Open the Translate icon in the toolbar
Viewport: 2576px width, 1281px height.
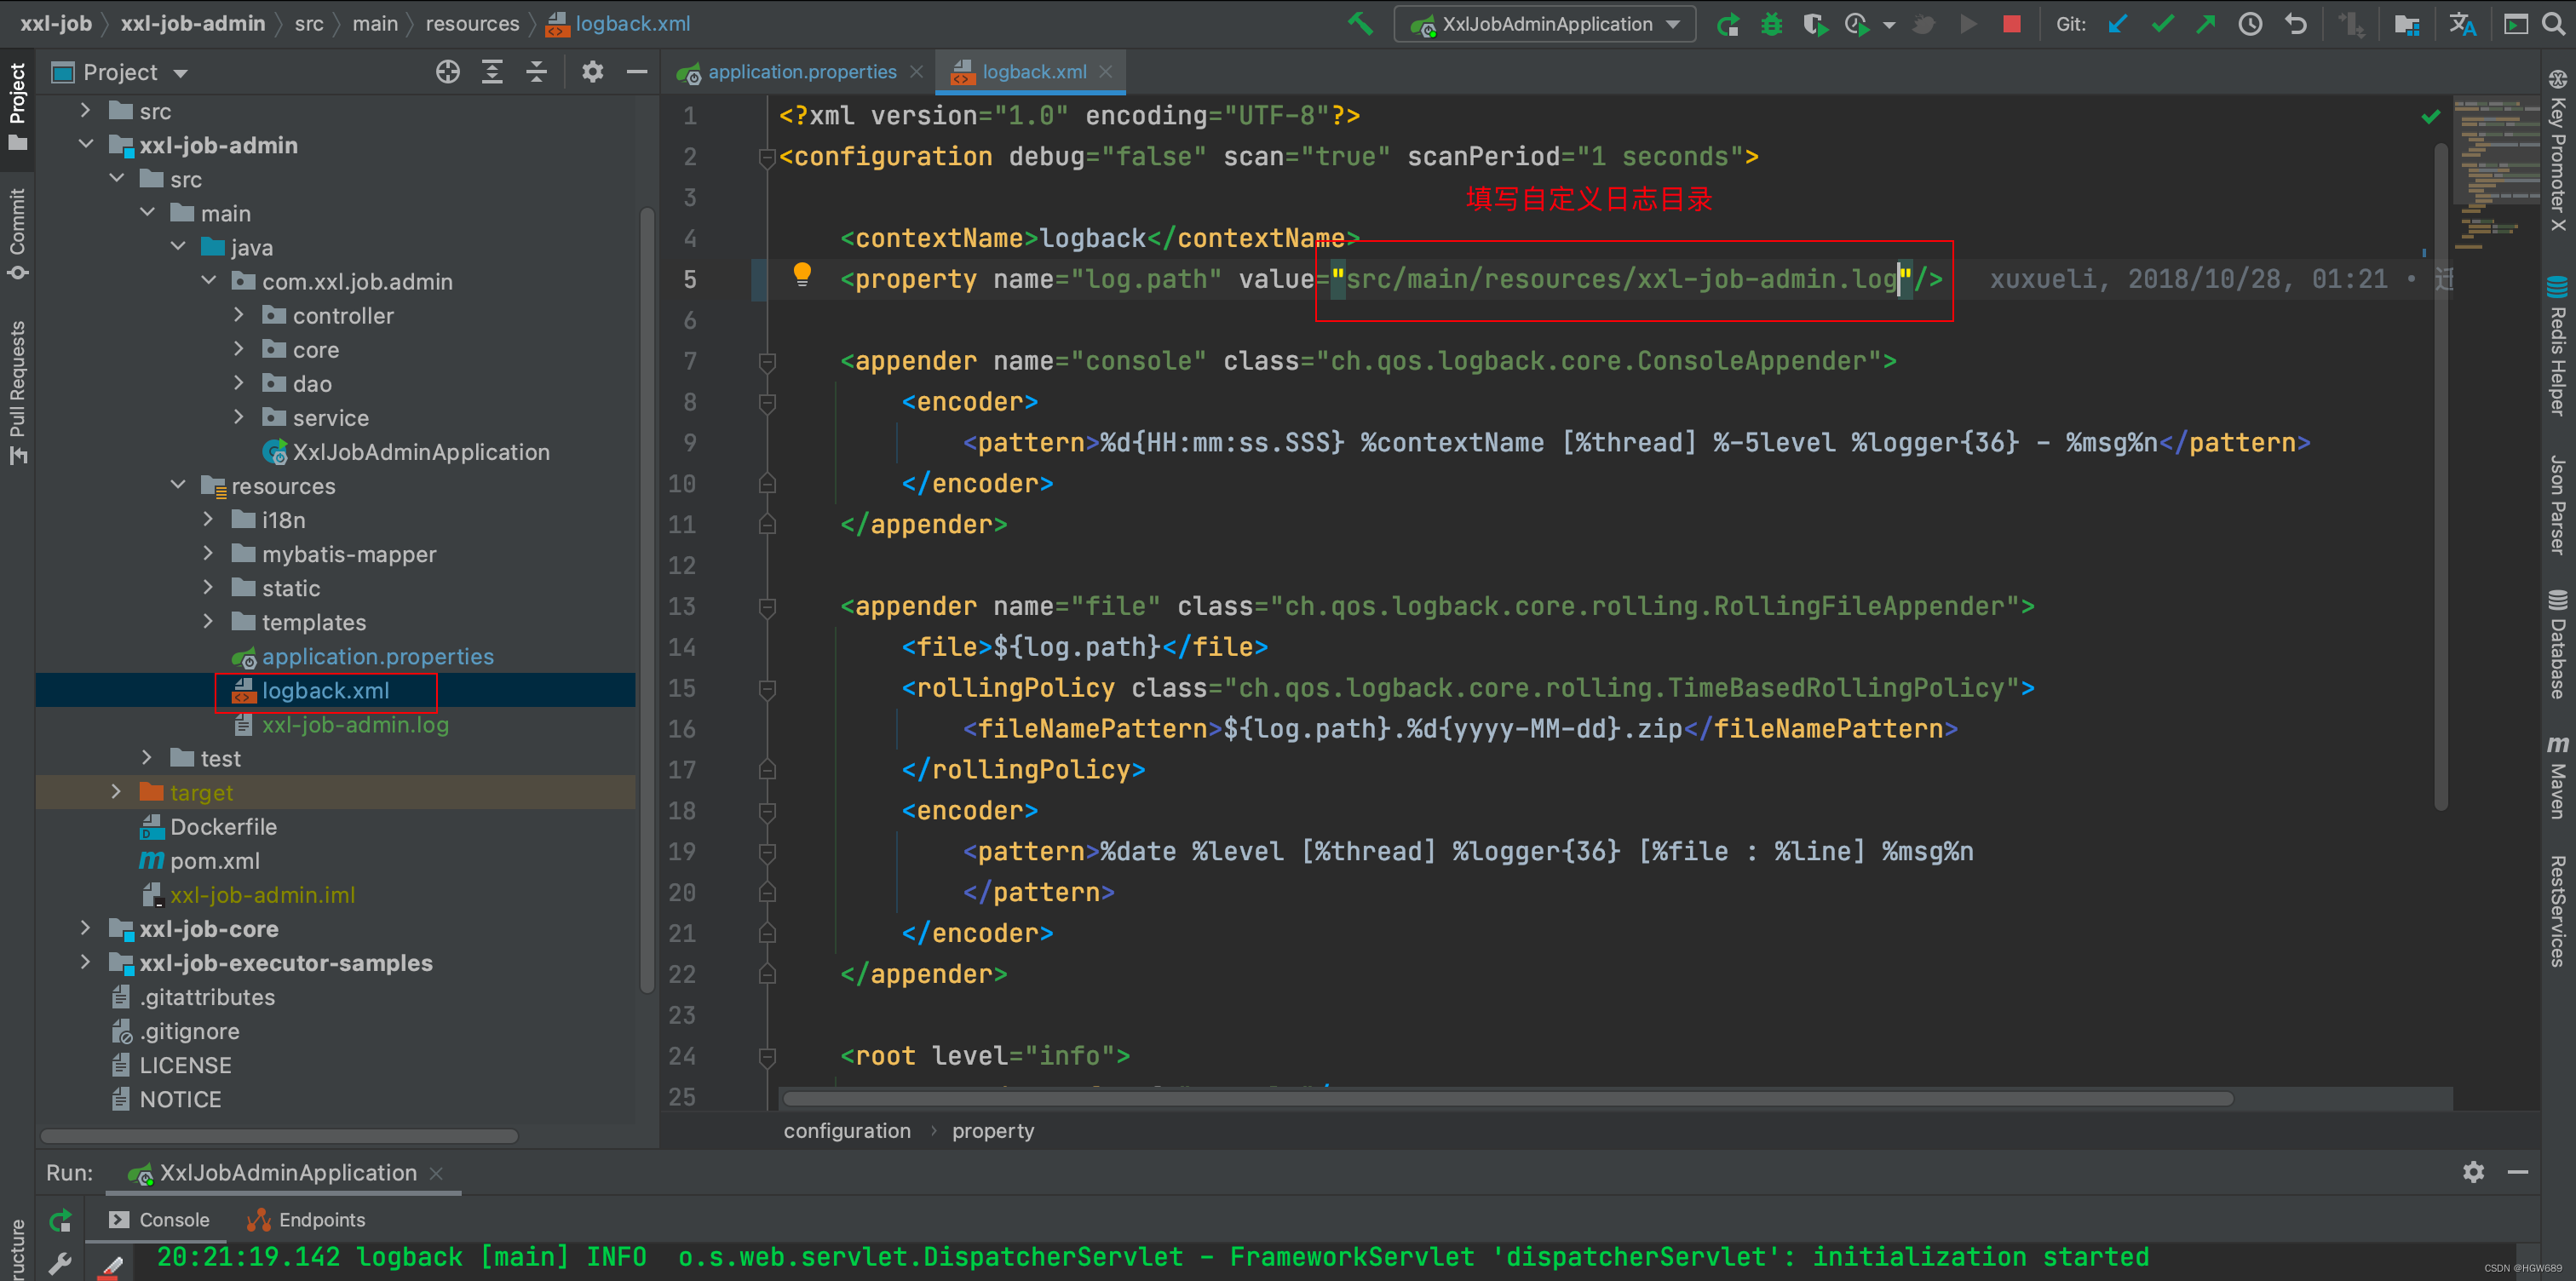tap(2462, 24)
